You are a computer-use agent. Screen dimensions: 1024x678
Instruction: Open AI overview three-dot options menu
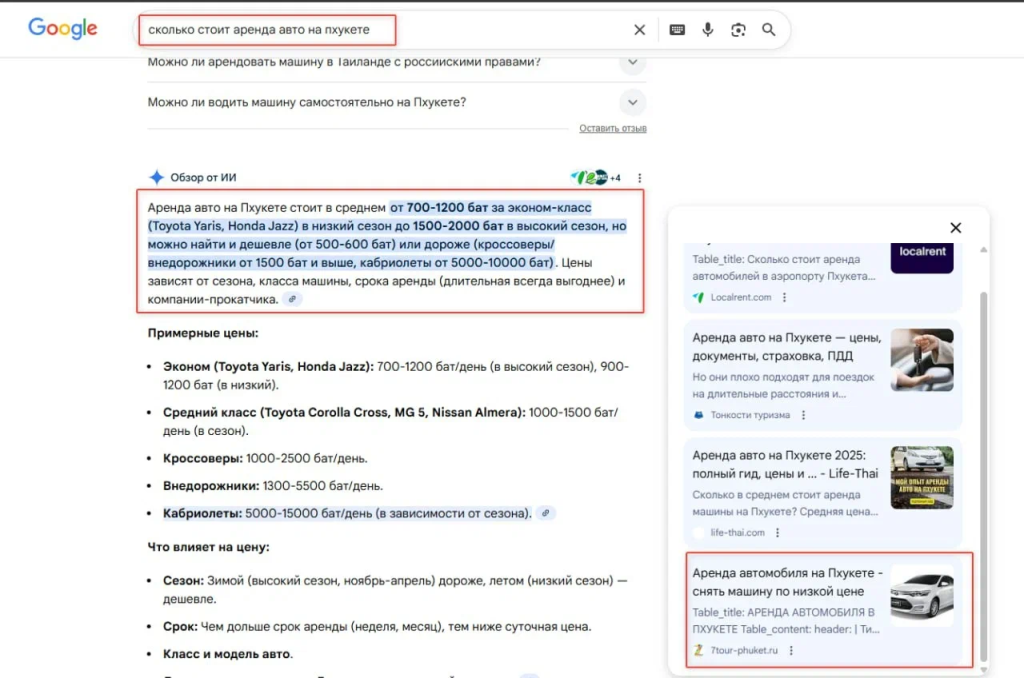(640, 178)
